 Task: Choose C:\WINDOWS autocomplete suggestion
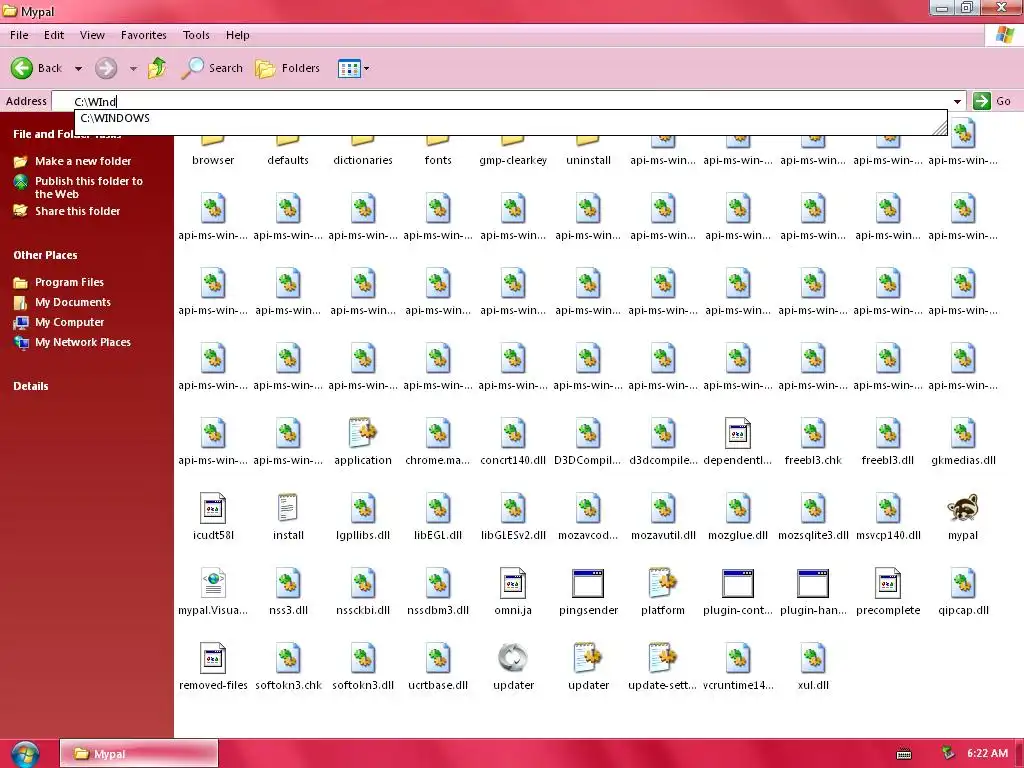pos(511,118)
